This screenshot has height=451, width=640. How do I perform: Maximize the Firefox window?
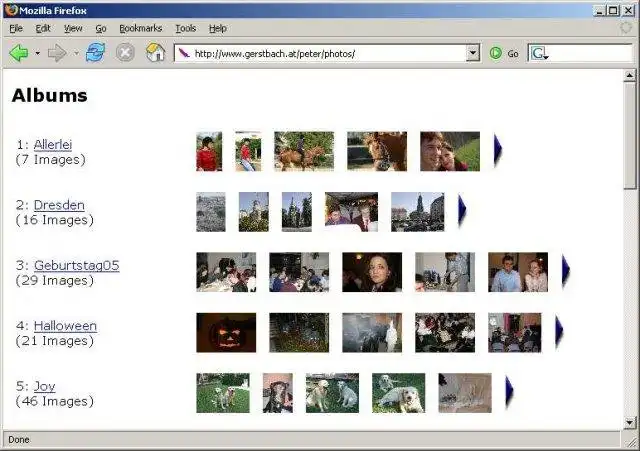click(613, 11)
